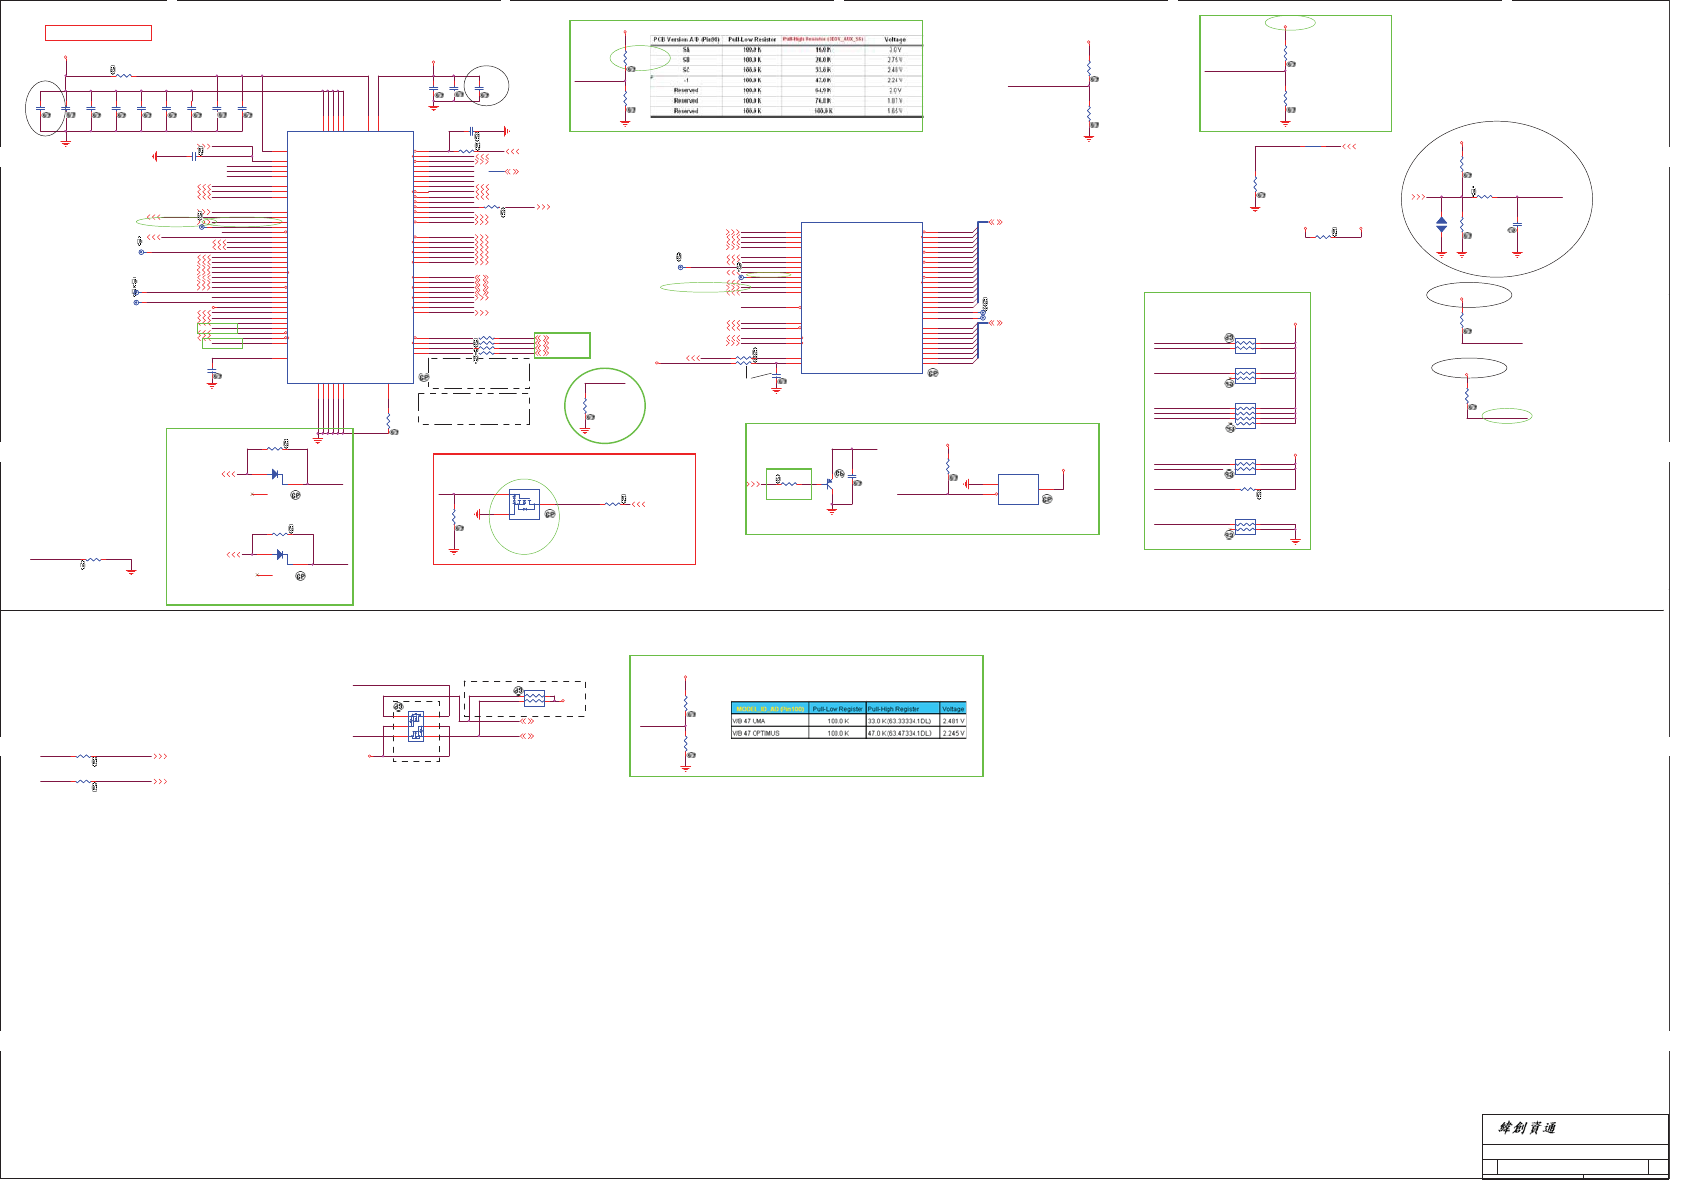The image size is (1682, 1190).
Task: Select the "MODEL_ID_AD (Pin100)" header cell
Action: coord(770,708)
